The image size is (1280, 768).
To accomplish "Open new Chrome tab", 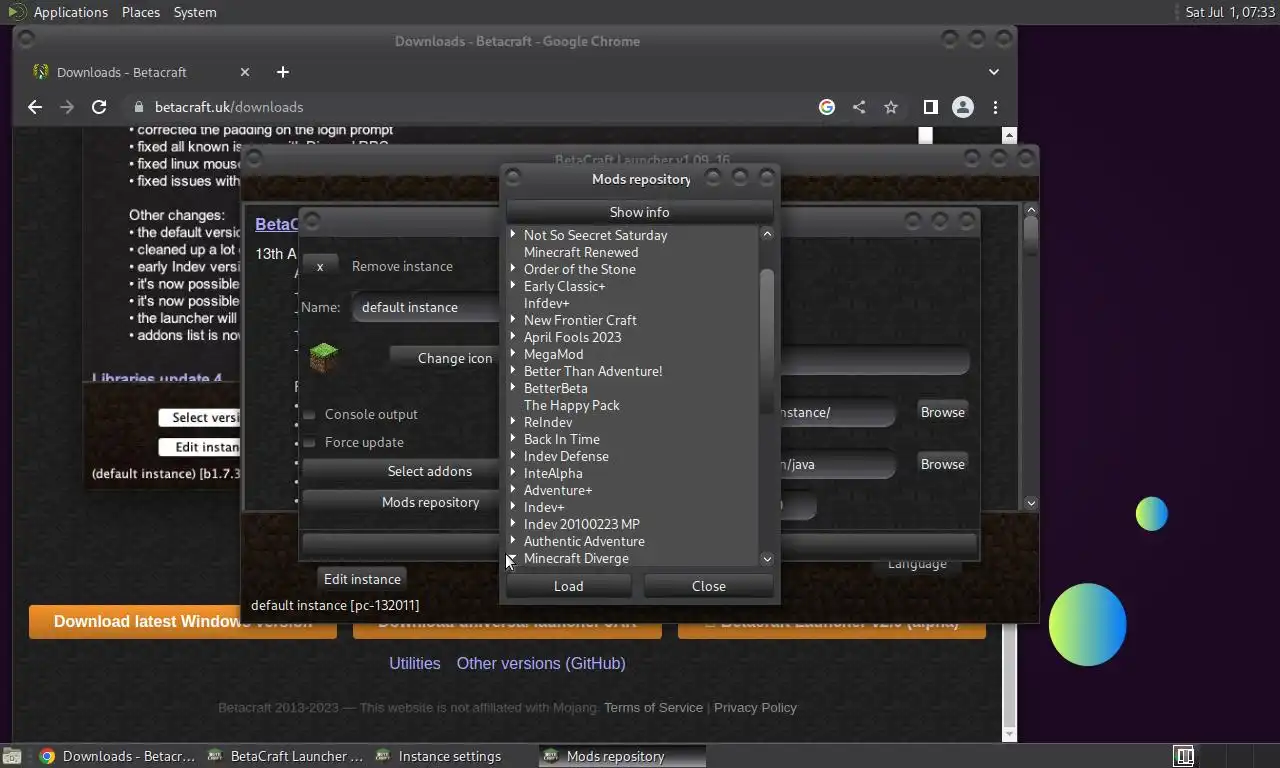I will [x=283, y=72].
